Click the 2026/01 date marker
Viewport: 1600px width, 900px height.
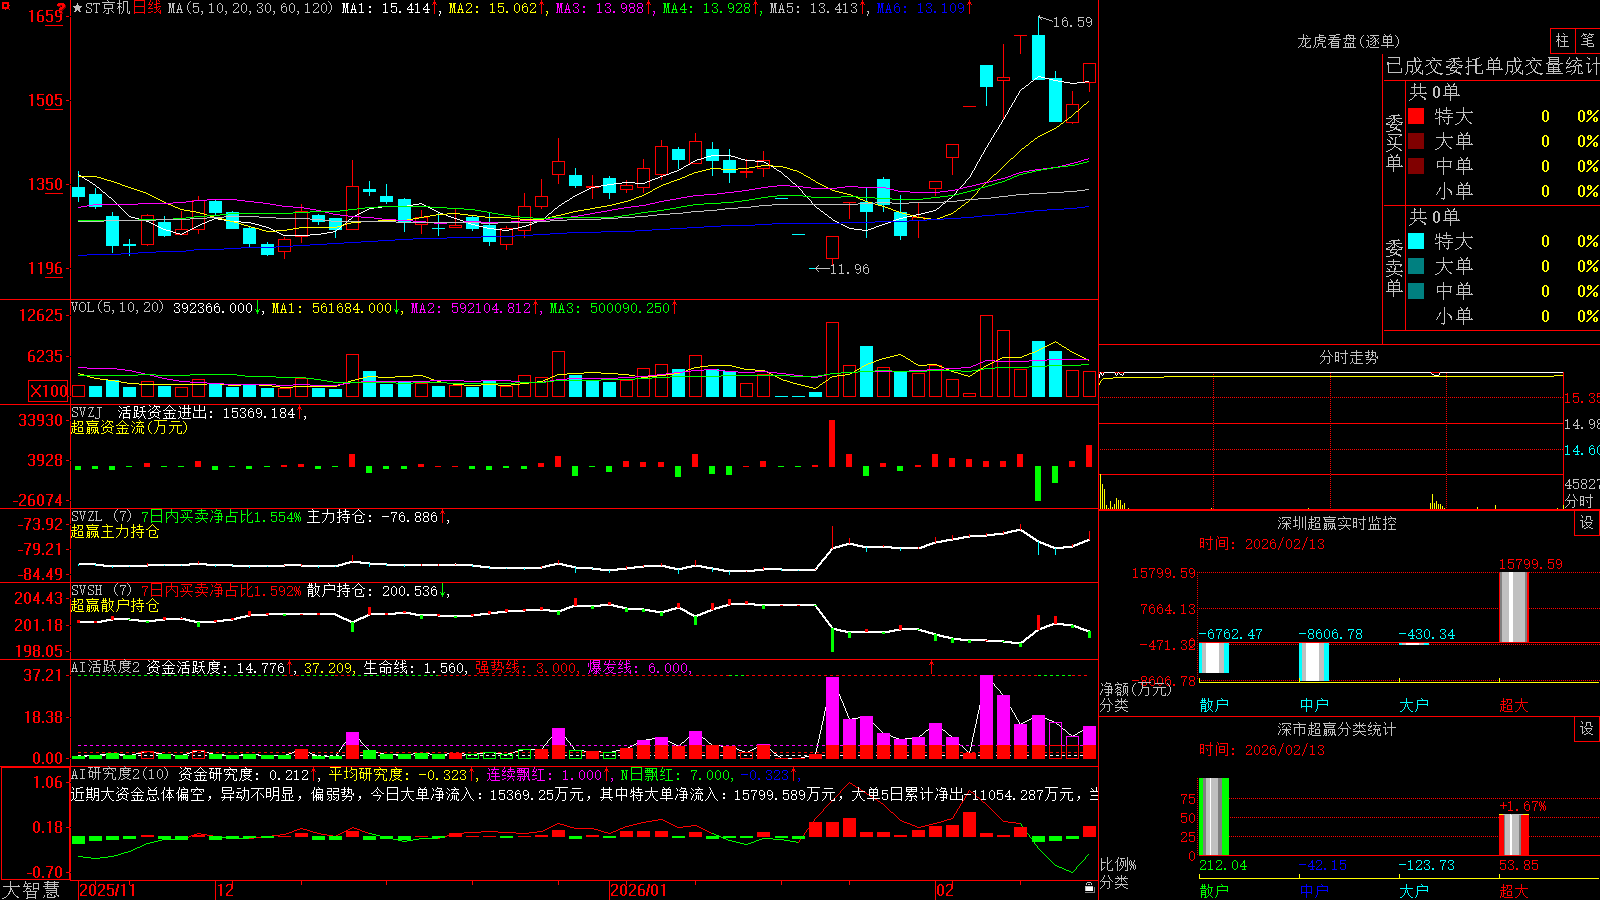(x=639, y=890)
